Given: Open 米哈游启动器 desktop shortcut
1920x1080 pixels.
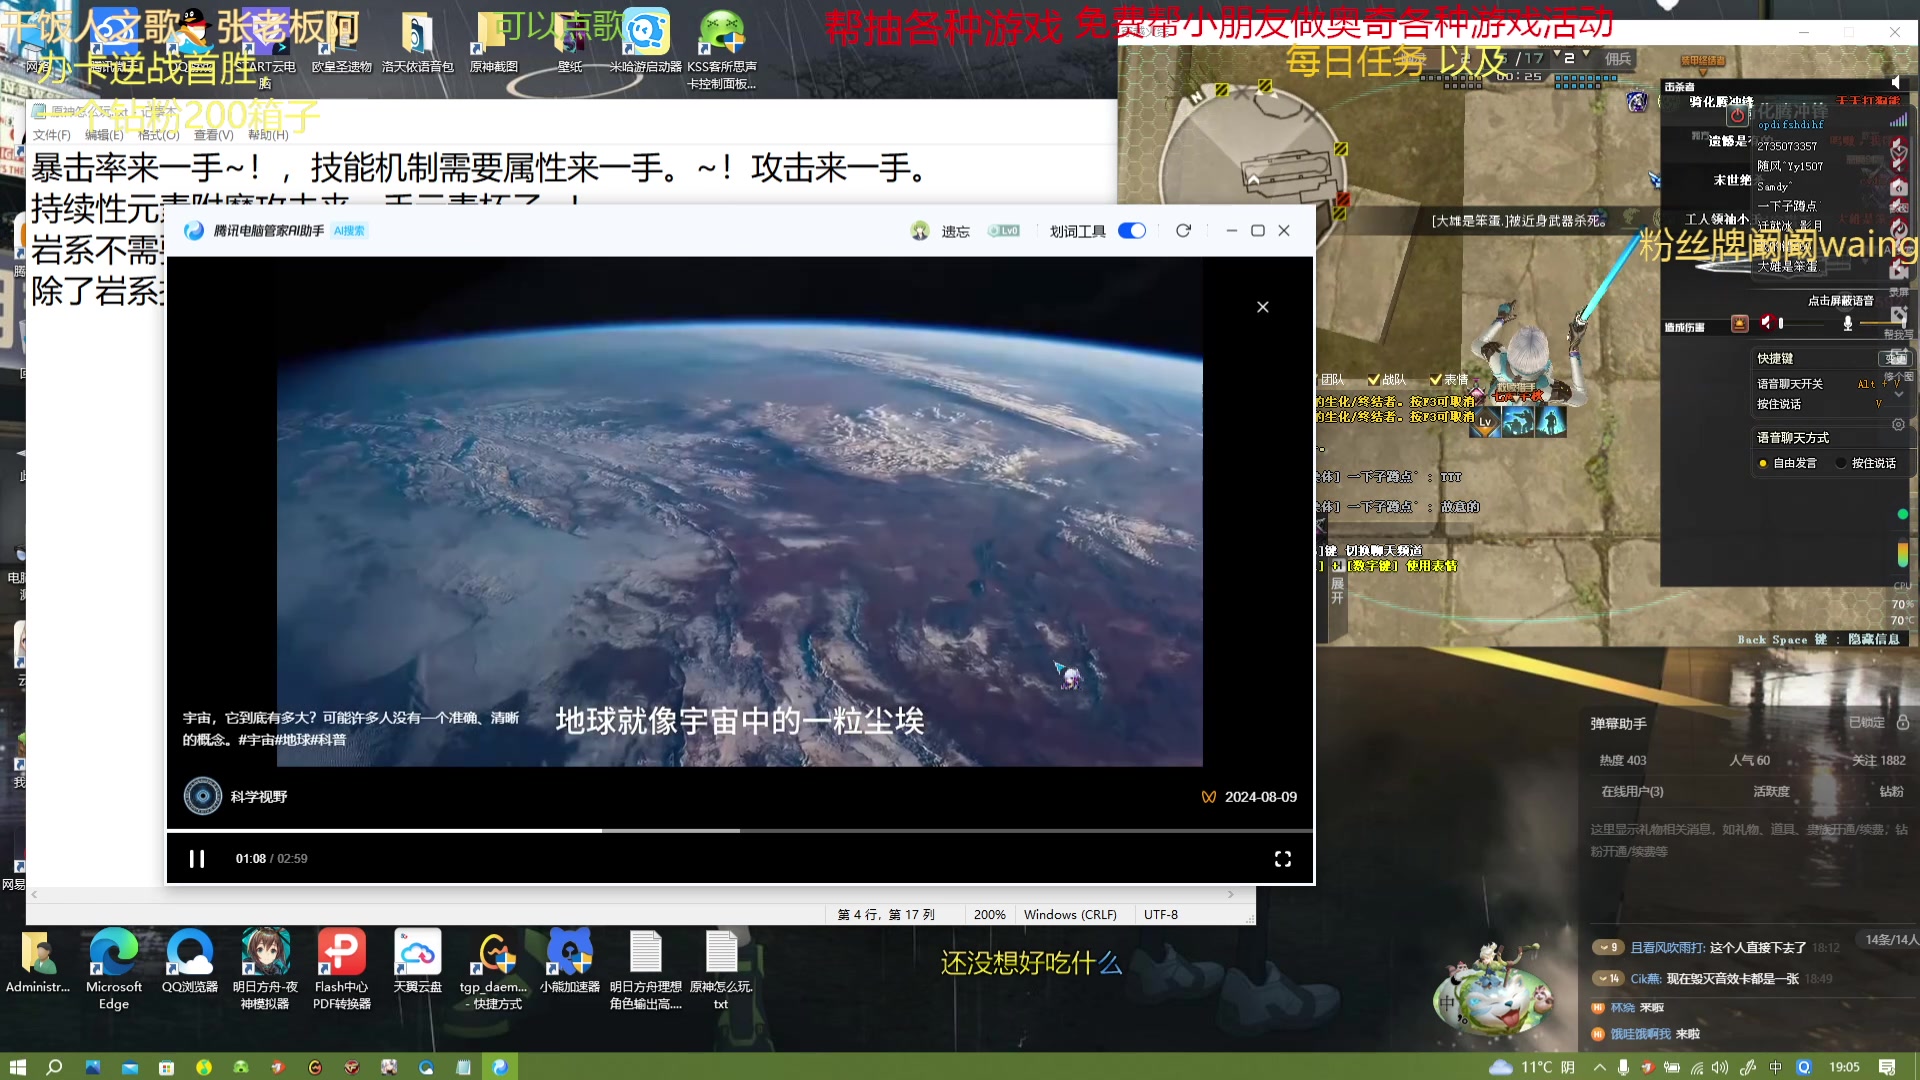Looking at the screenshot, I should point(646,43).
